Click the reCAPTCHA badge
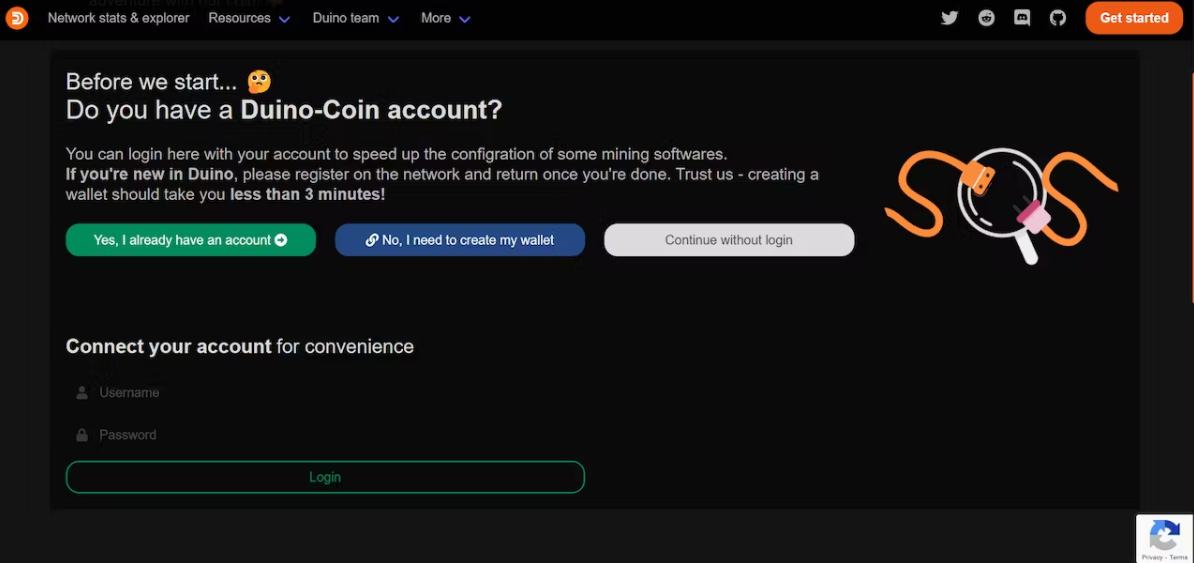Image resolution: width=1194 pixels, height=563 pixels. click(x=1164, y=538)
